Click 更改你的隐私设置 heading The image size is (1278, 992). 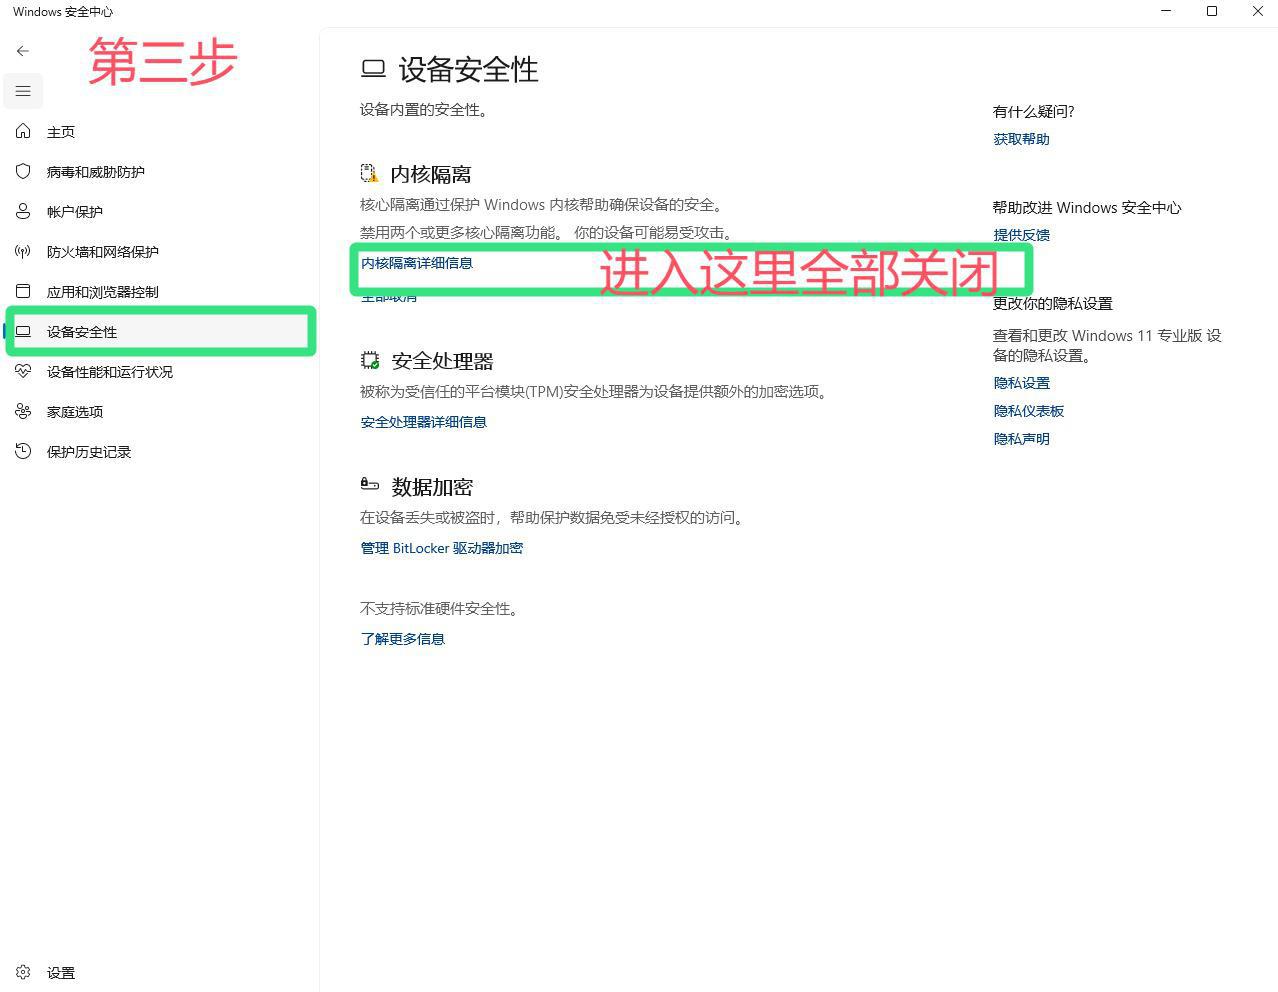[x=1053, y=303]
